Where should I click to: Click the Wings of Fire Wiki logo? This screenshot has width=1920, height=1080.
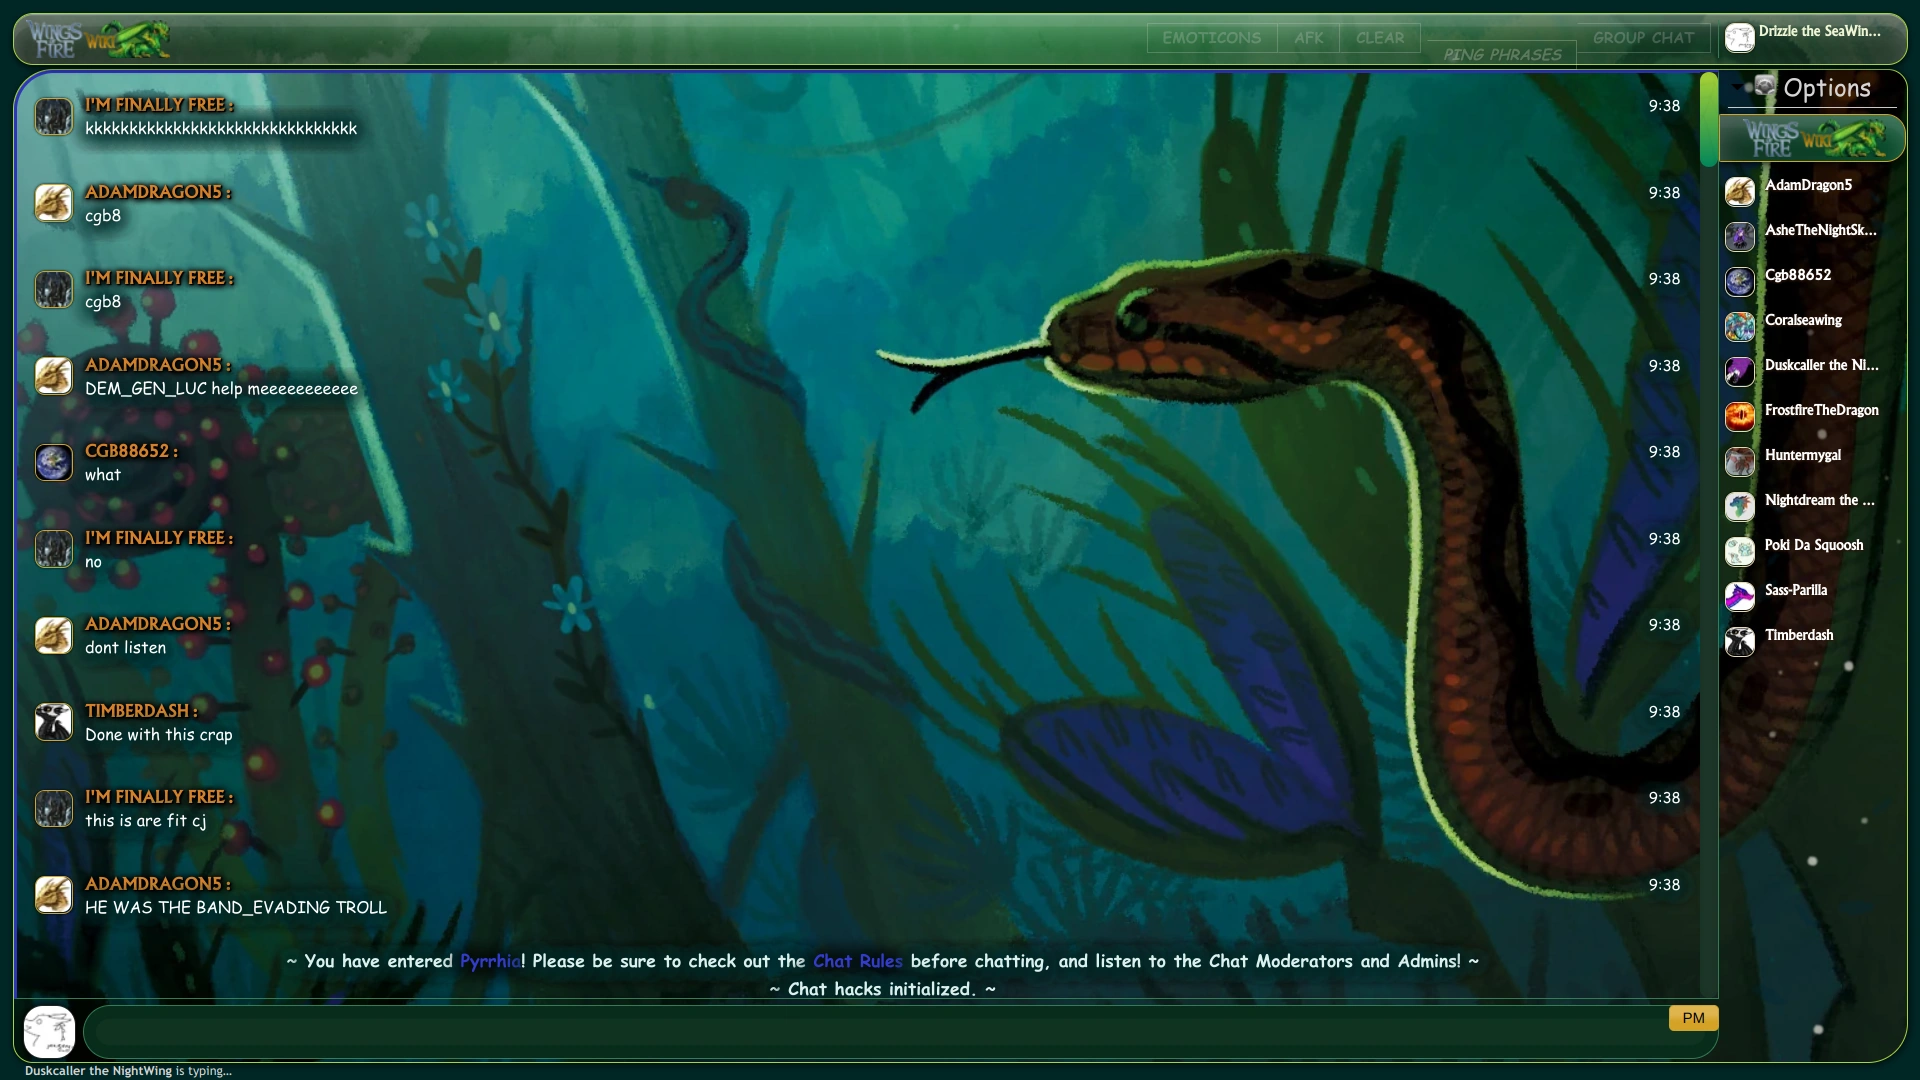(x=99, y=39)
